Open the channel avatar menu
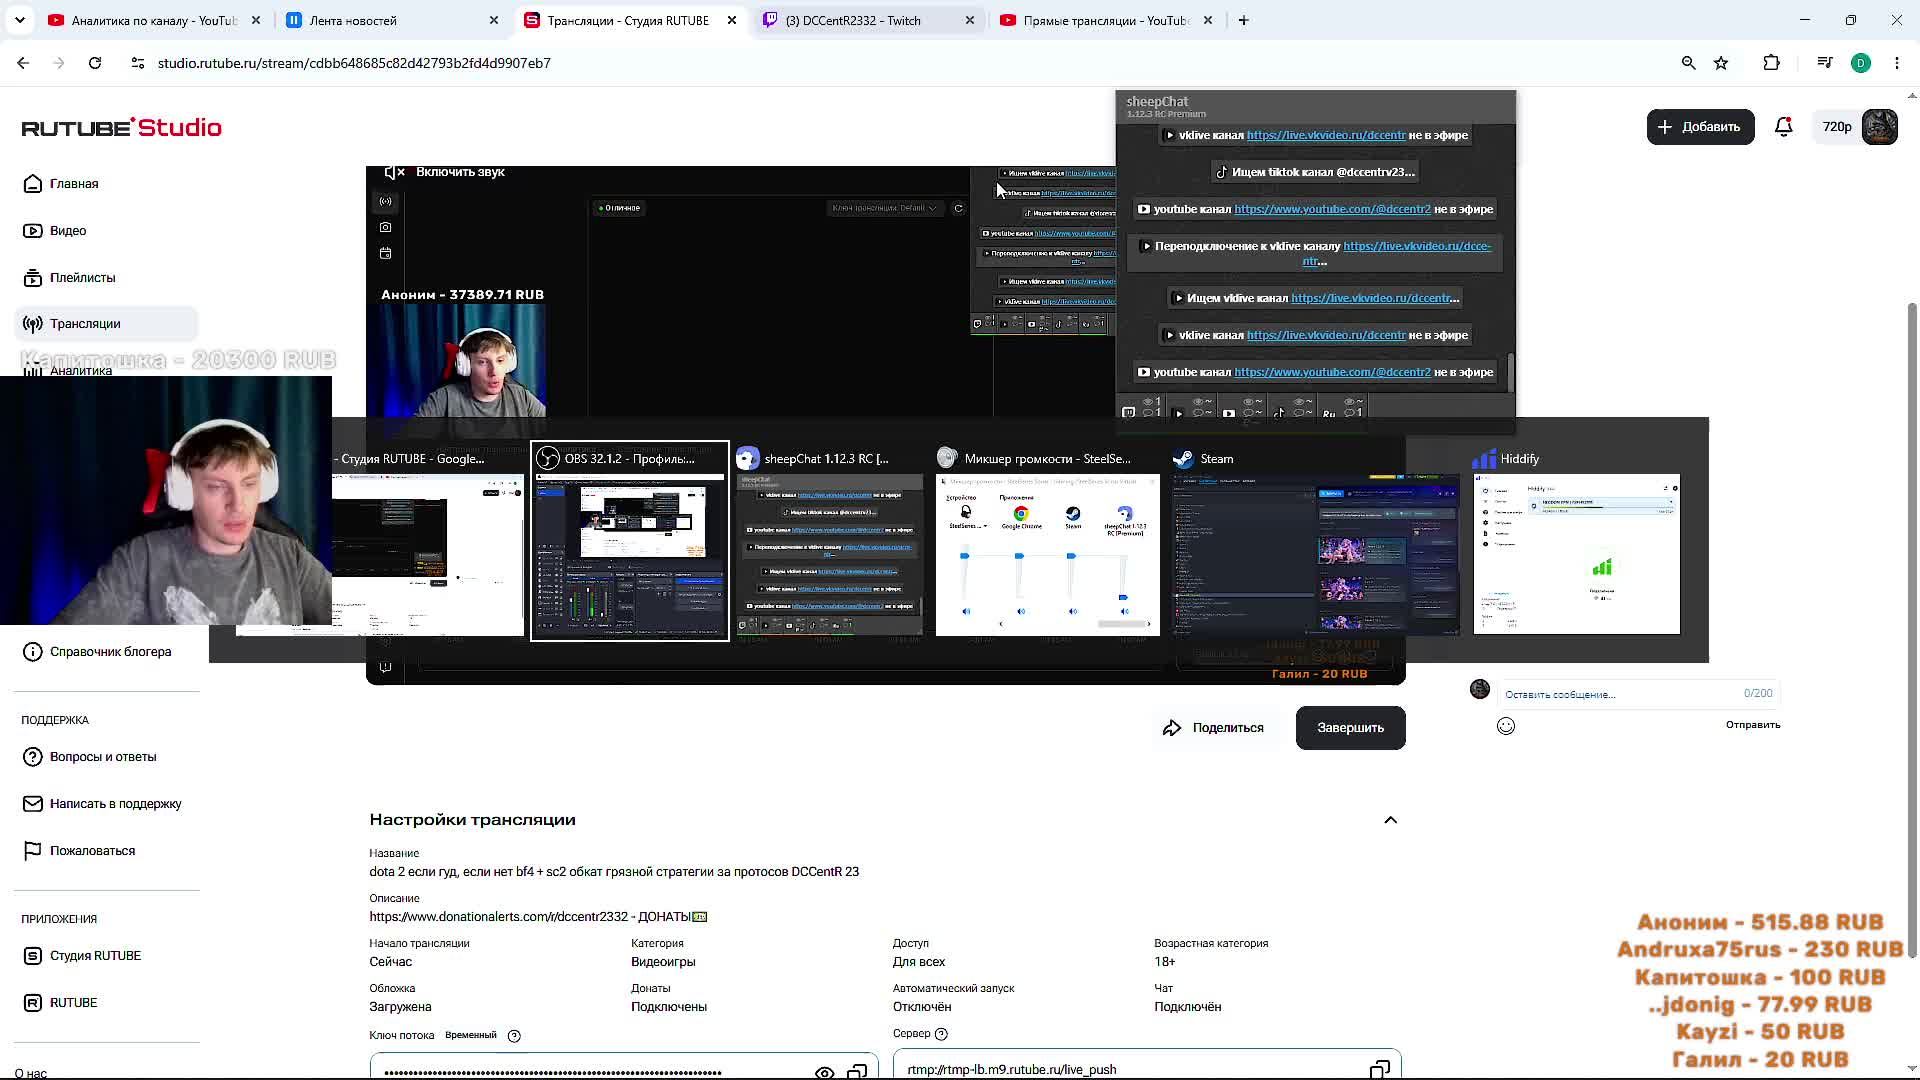The height and width of the screenshot is (1080, 1920). click(1880, 127)
